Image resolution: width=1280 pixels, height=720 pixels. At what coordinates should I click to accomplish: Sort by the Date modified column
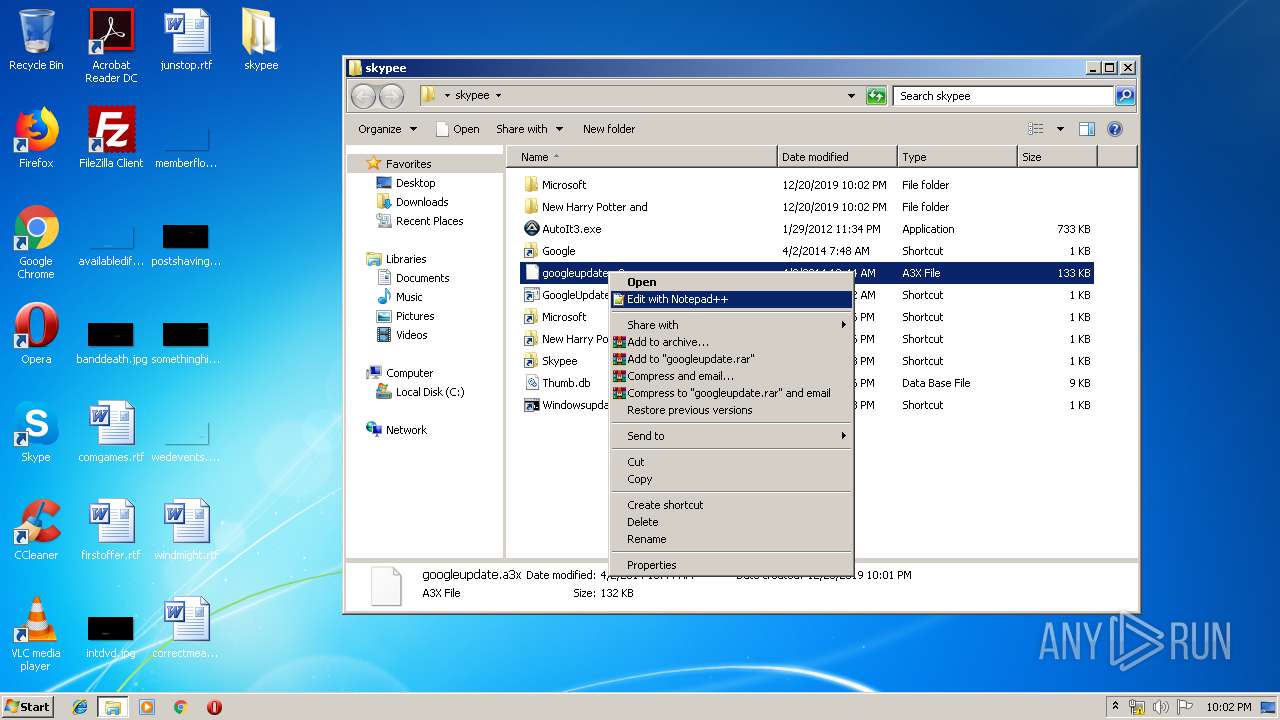pyautogui.click(x=837, y=157)
